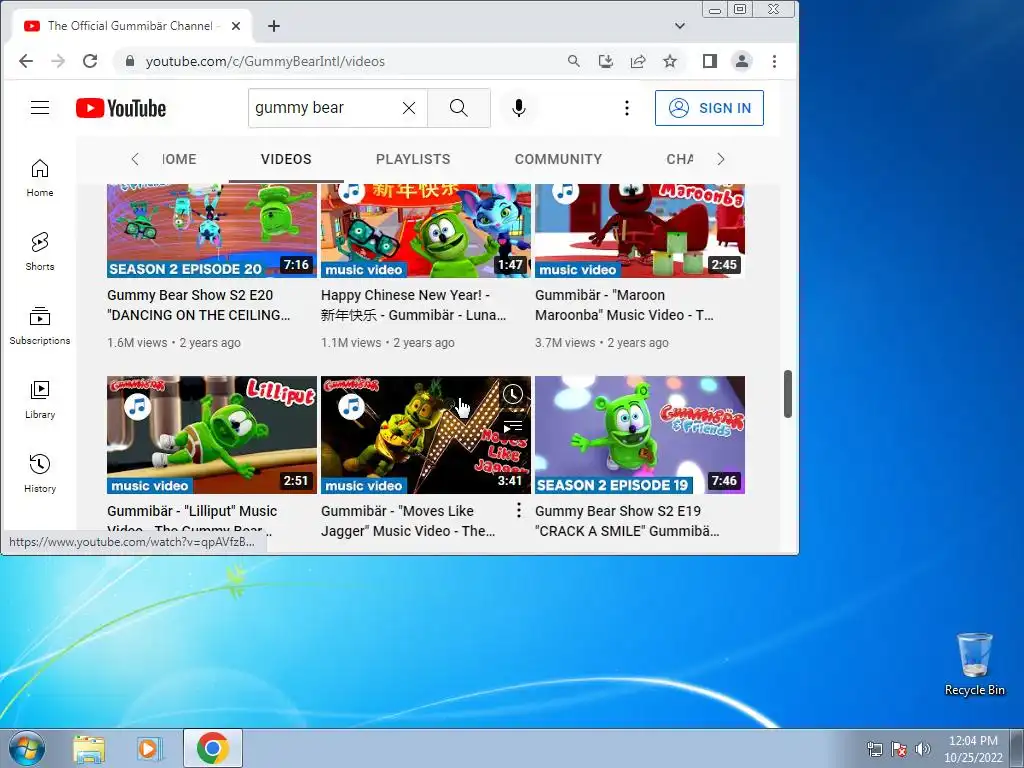
Task: Open the Moves Like Jagger video title
Action: (408, 521)
